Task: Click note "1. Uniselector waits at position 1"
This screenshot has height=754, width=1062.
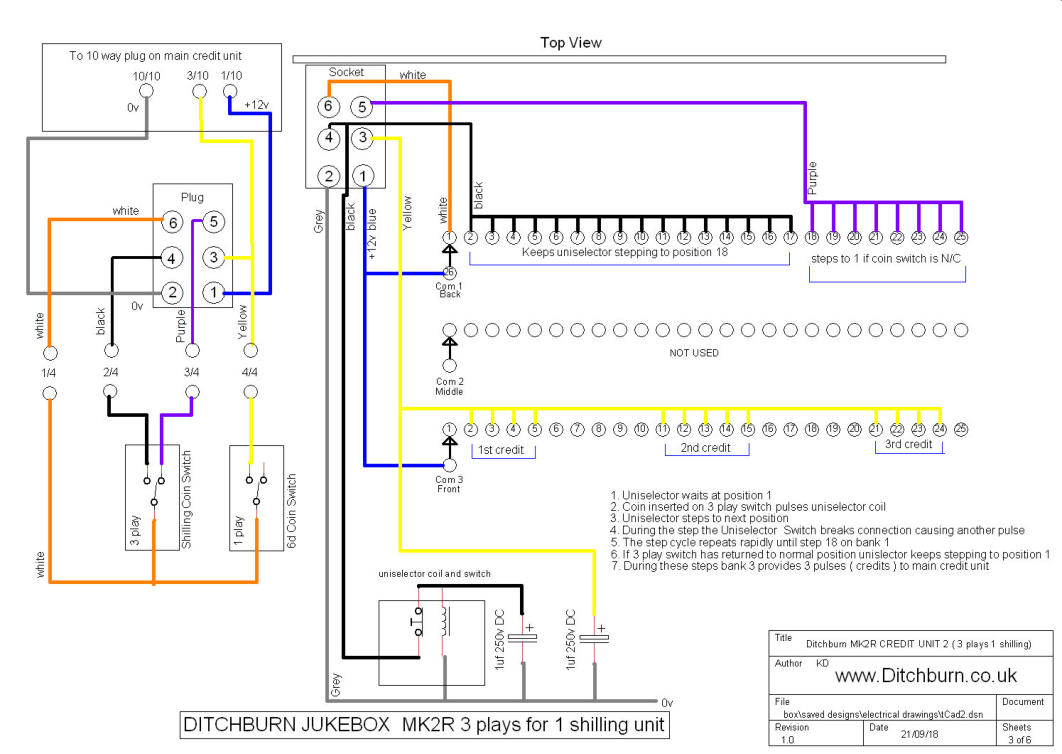Action: 691,495
